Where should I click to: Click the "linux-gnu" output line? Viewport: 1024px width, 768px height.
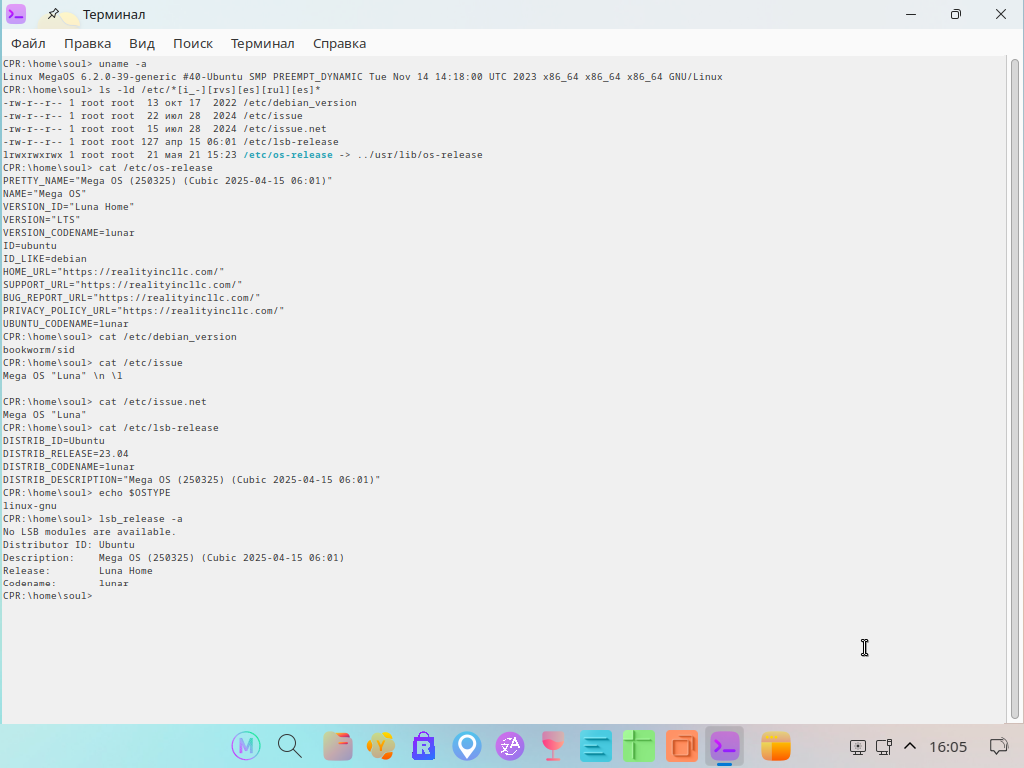pos(29,506)
